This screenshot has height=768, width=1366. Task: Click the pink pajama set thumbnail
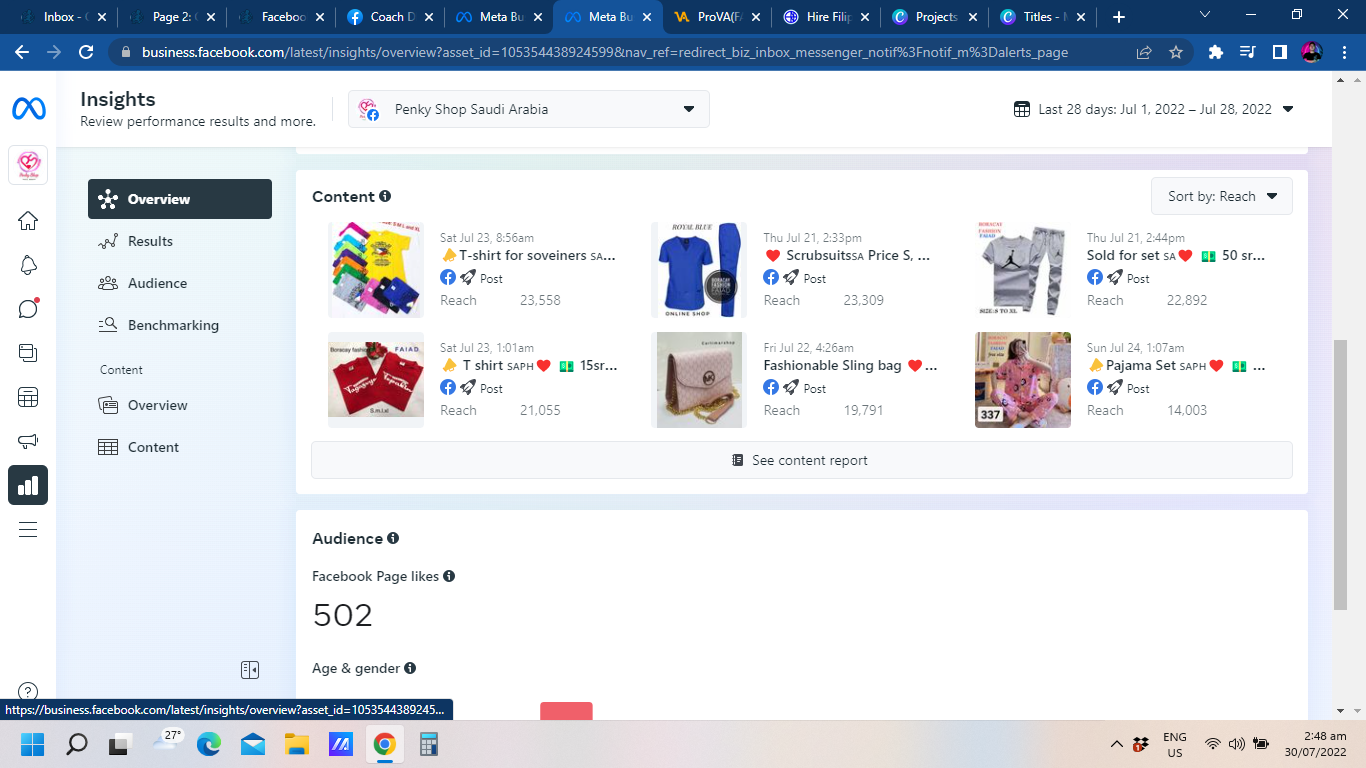coord(1023,380)
